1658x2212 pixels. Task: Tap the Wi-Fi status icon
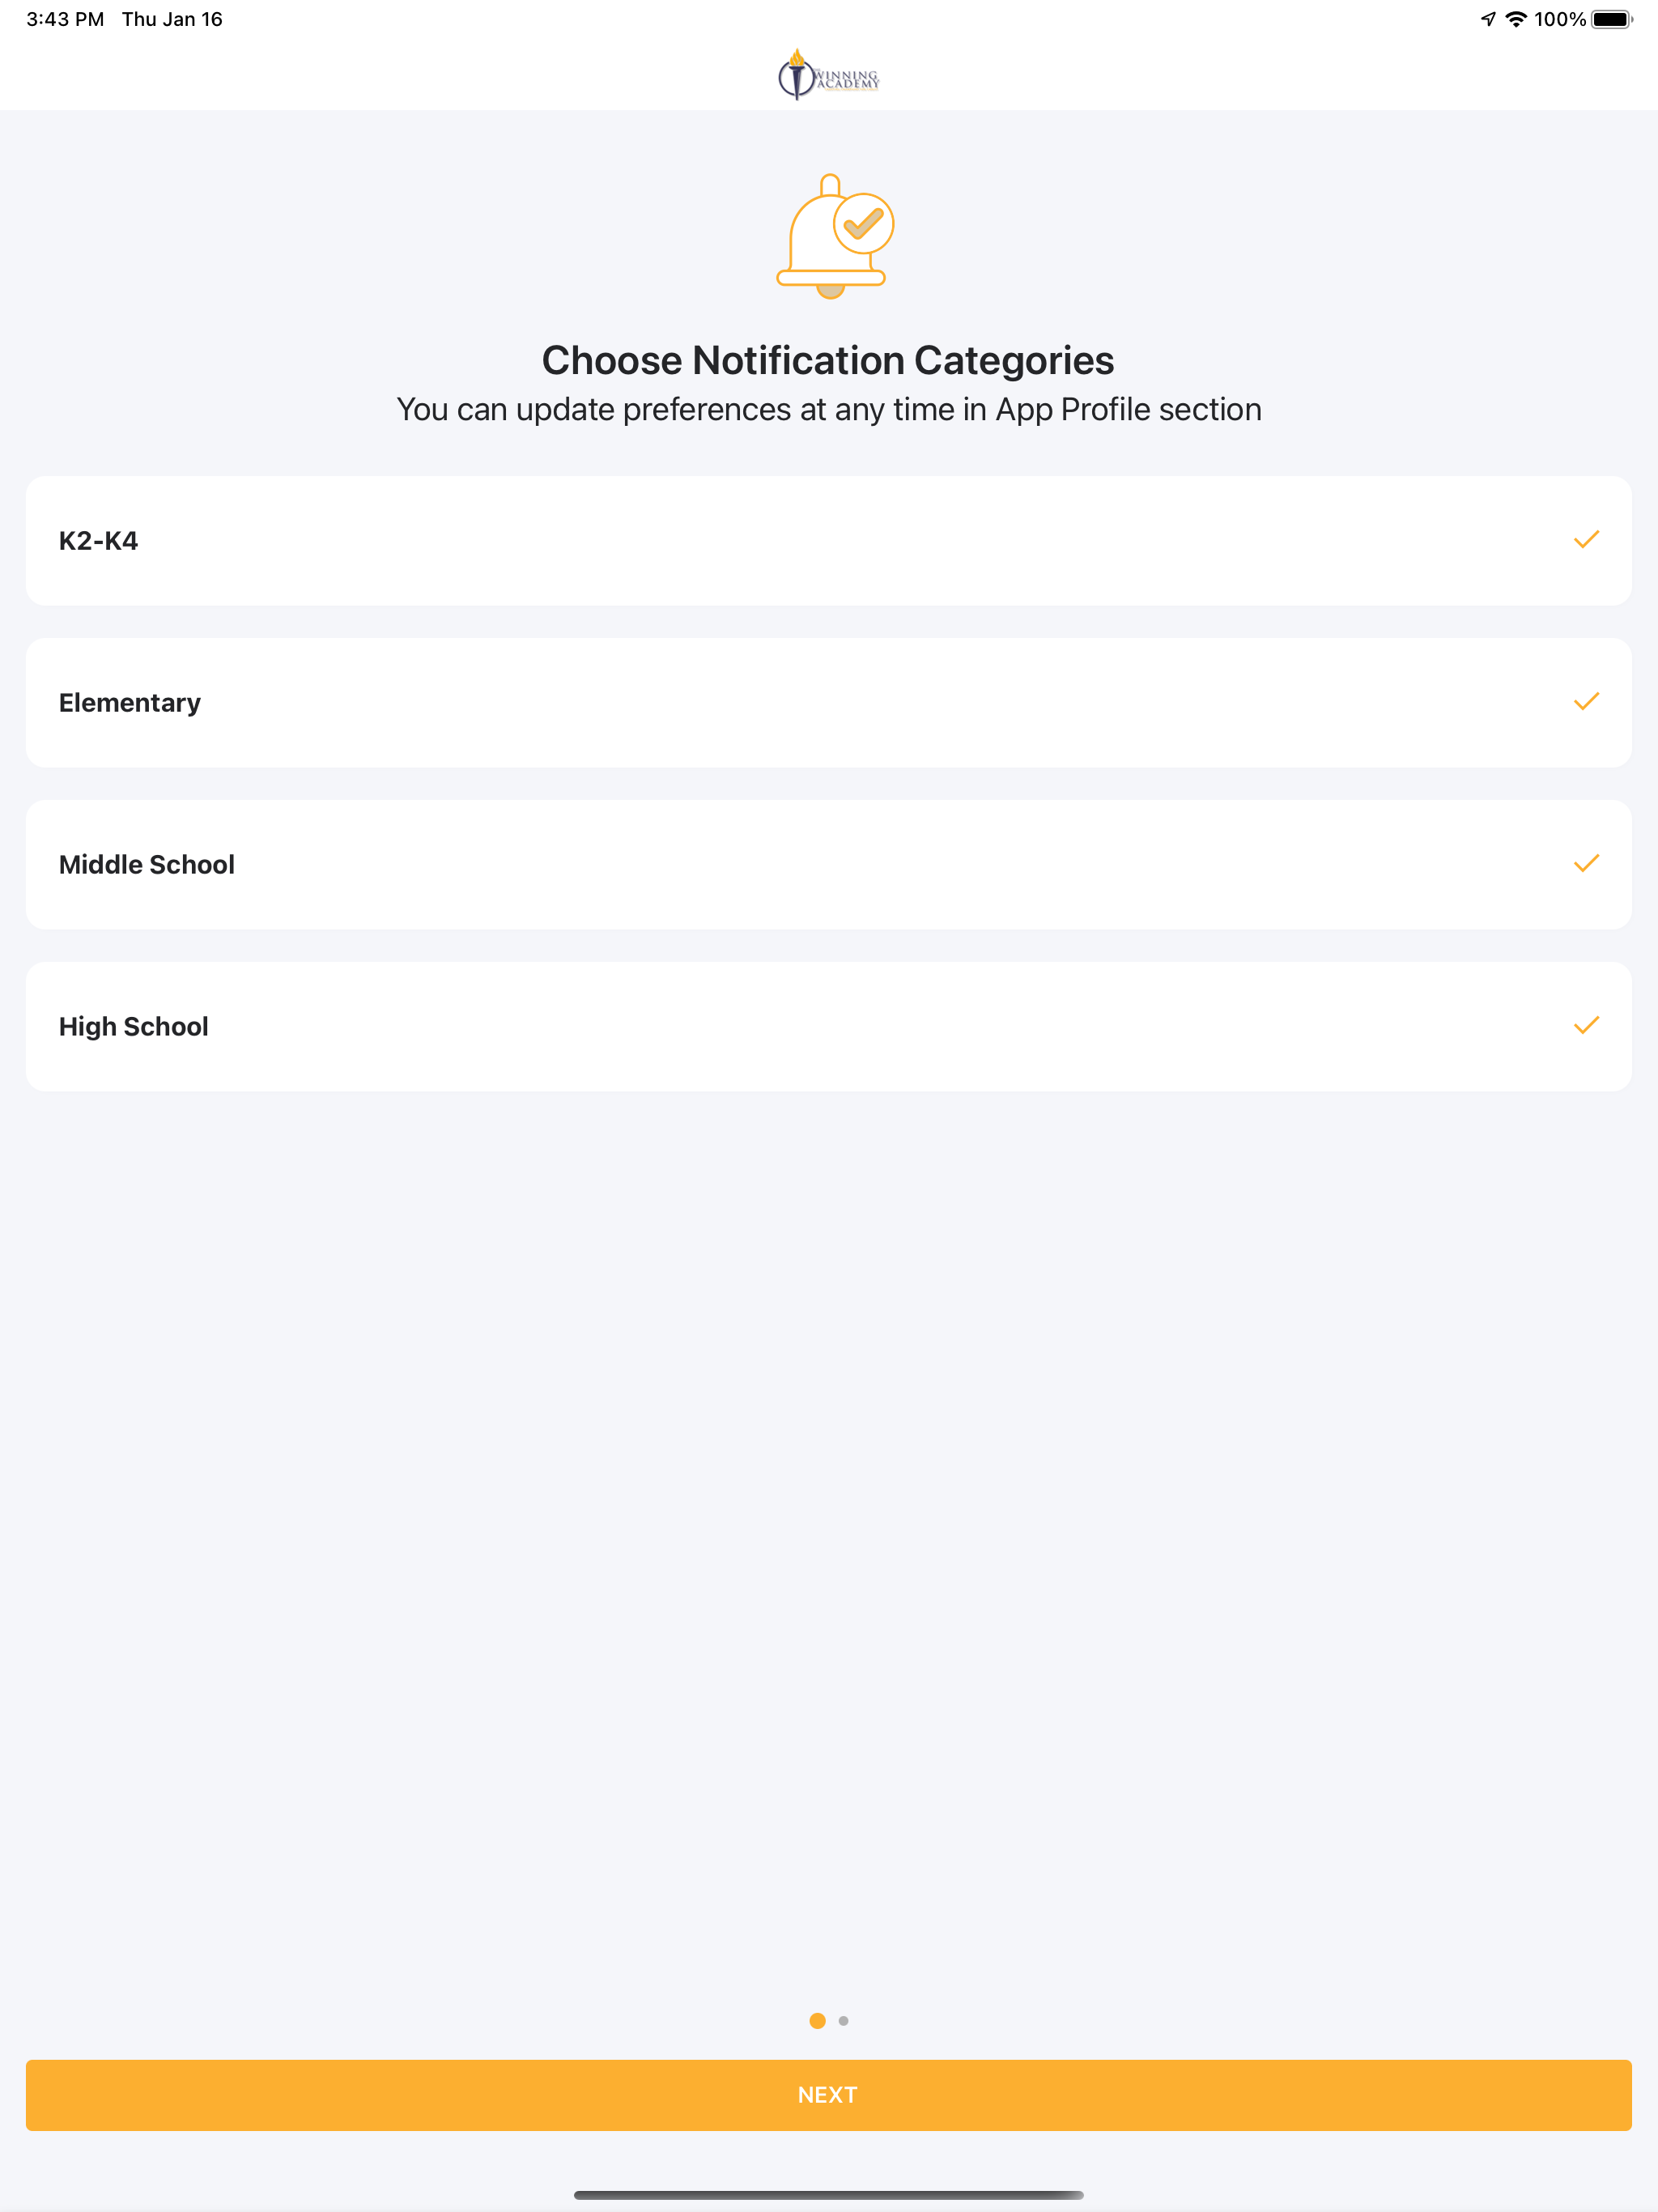coord(1516,19)
